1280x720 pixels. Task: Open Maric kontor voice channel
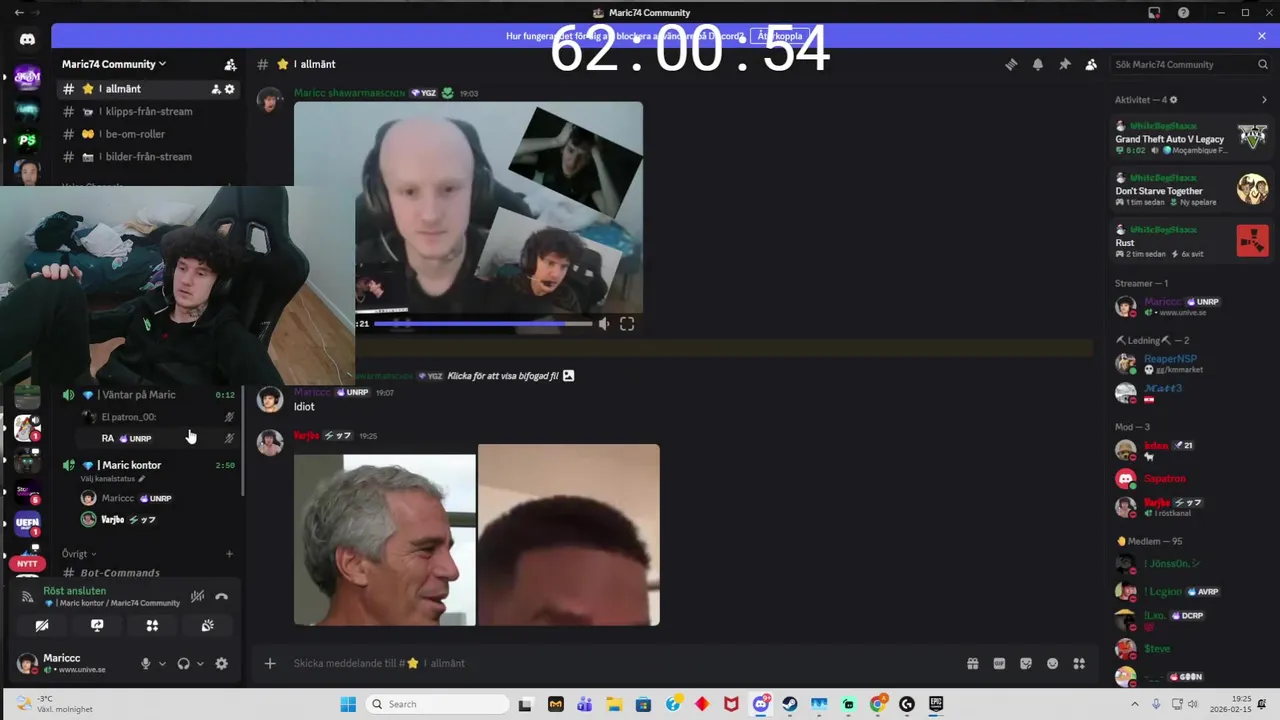[147, 465]
